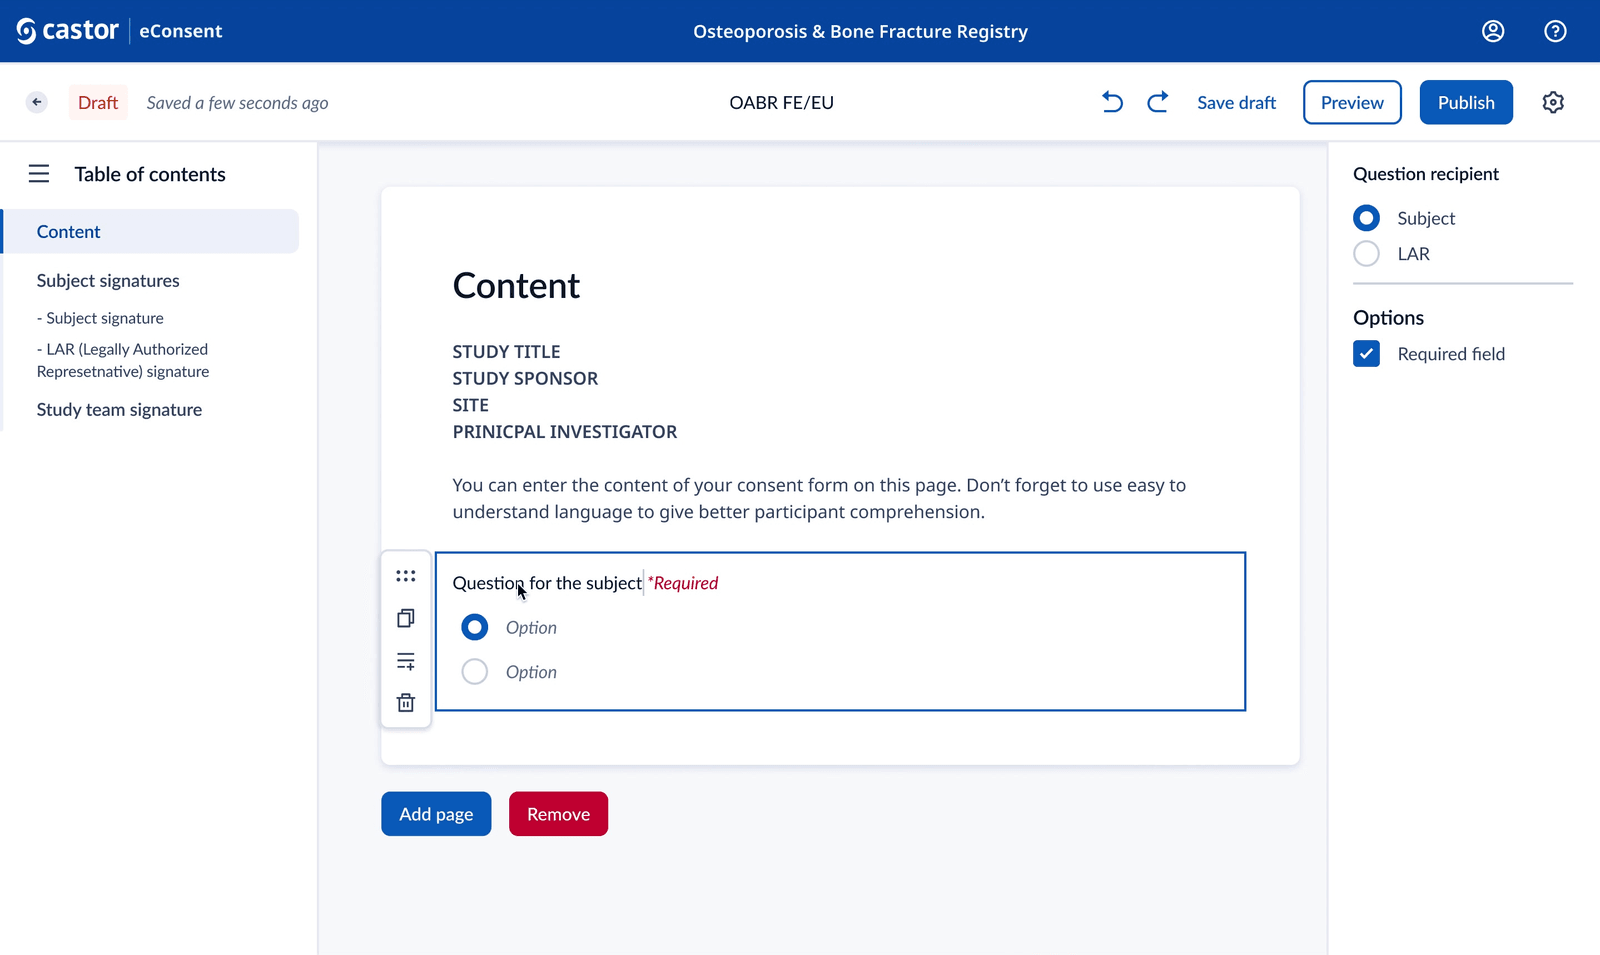Go back using the arrow icon
This screenshot has width=1600, height=955.
[37, 102]
